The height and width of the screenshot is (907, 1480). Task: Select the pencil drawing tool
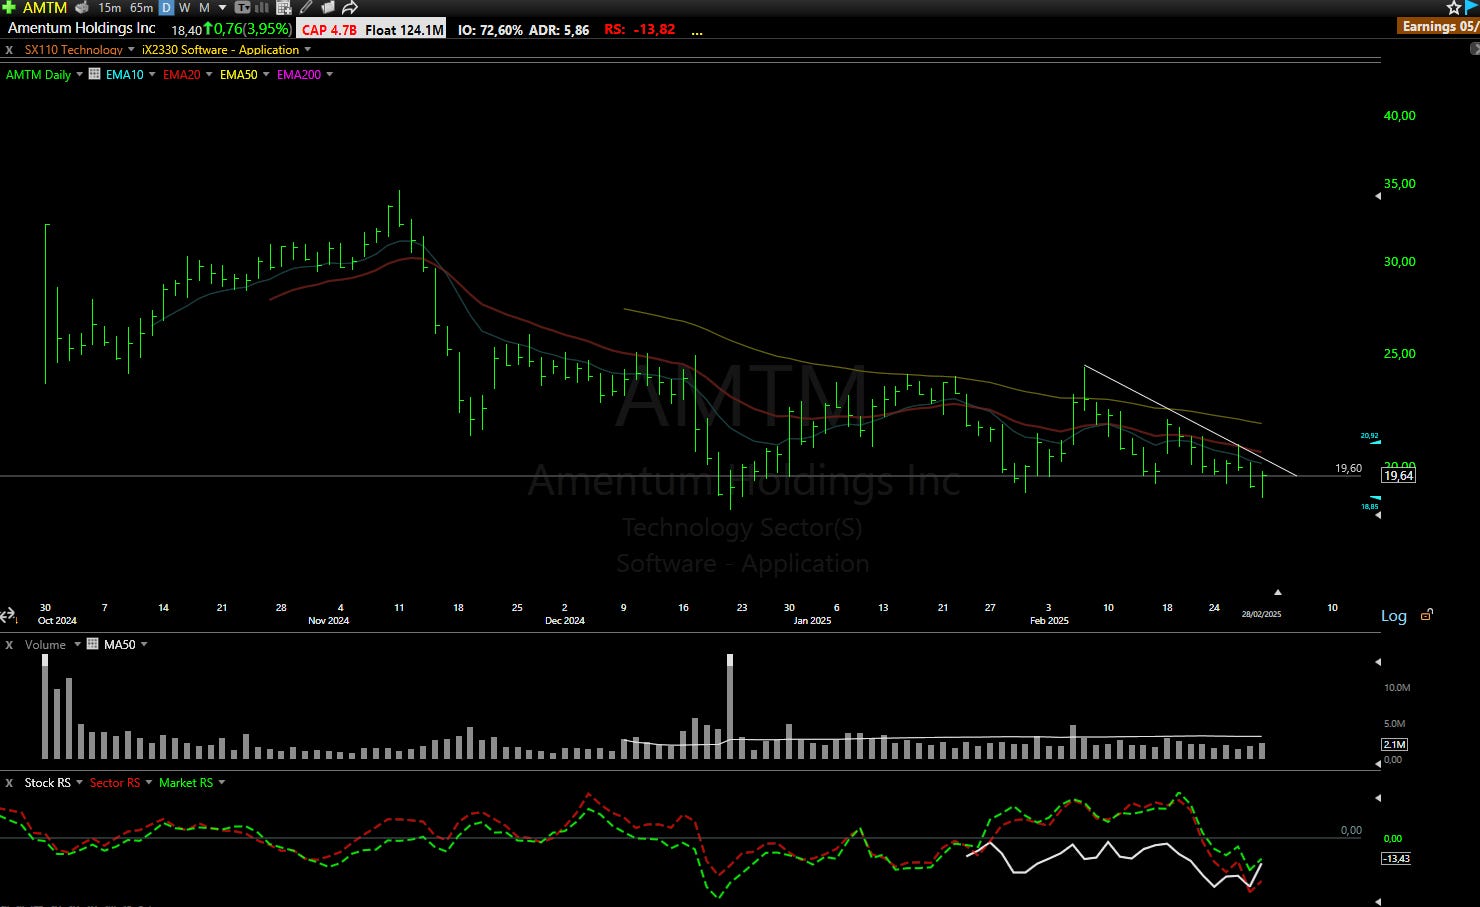306,7
